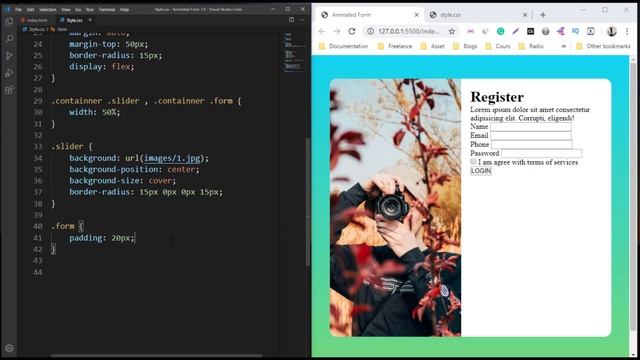Screen dimensions: 640x360
Task: Open the Blogs bookmark folder
Action: [465, 46]
